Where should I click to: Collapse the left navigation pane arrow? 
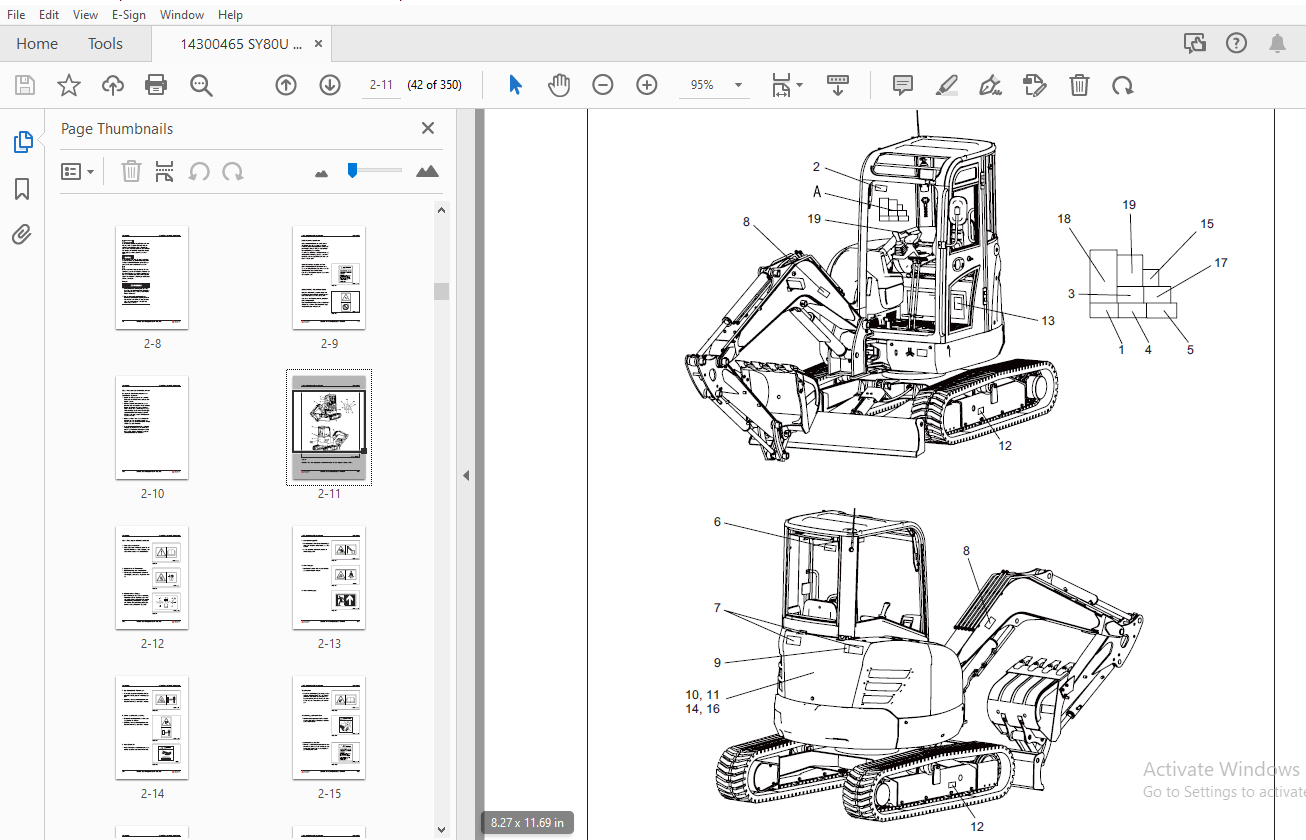pos(465,476)
